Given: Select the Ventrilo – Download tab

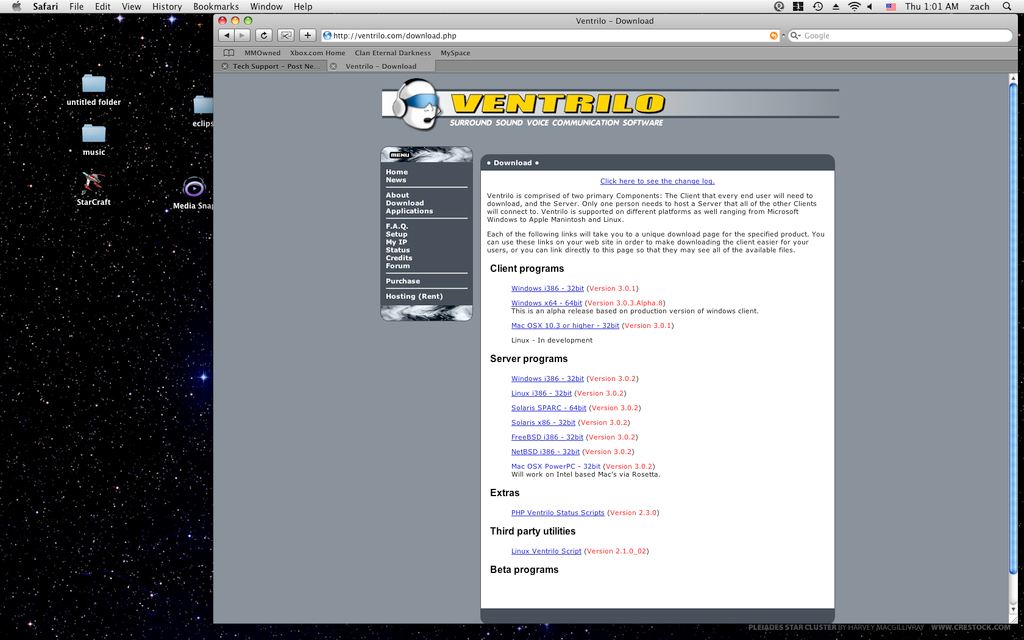Looking at the screenshot, I should (381, 66).
